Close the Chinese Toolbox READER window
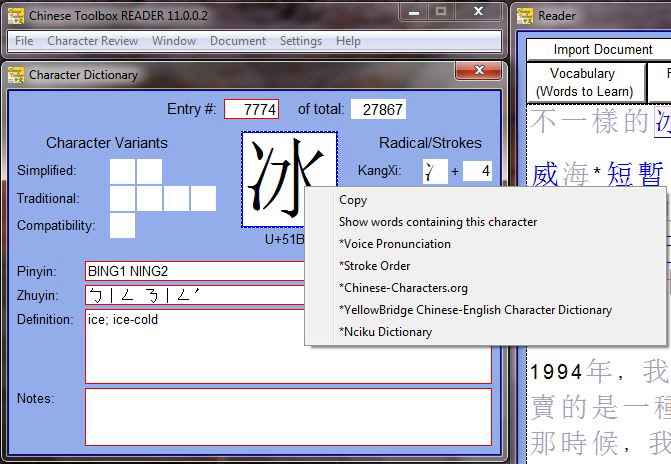The height and width of the screenshot is (464, 671). 478,12
